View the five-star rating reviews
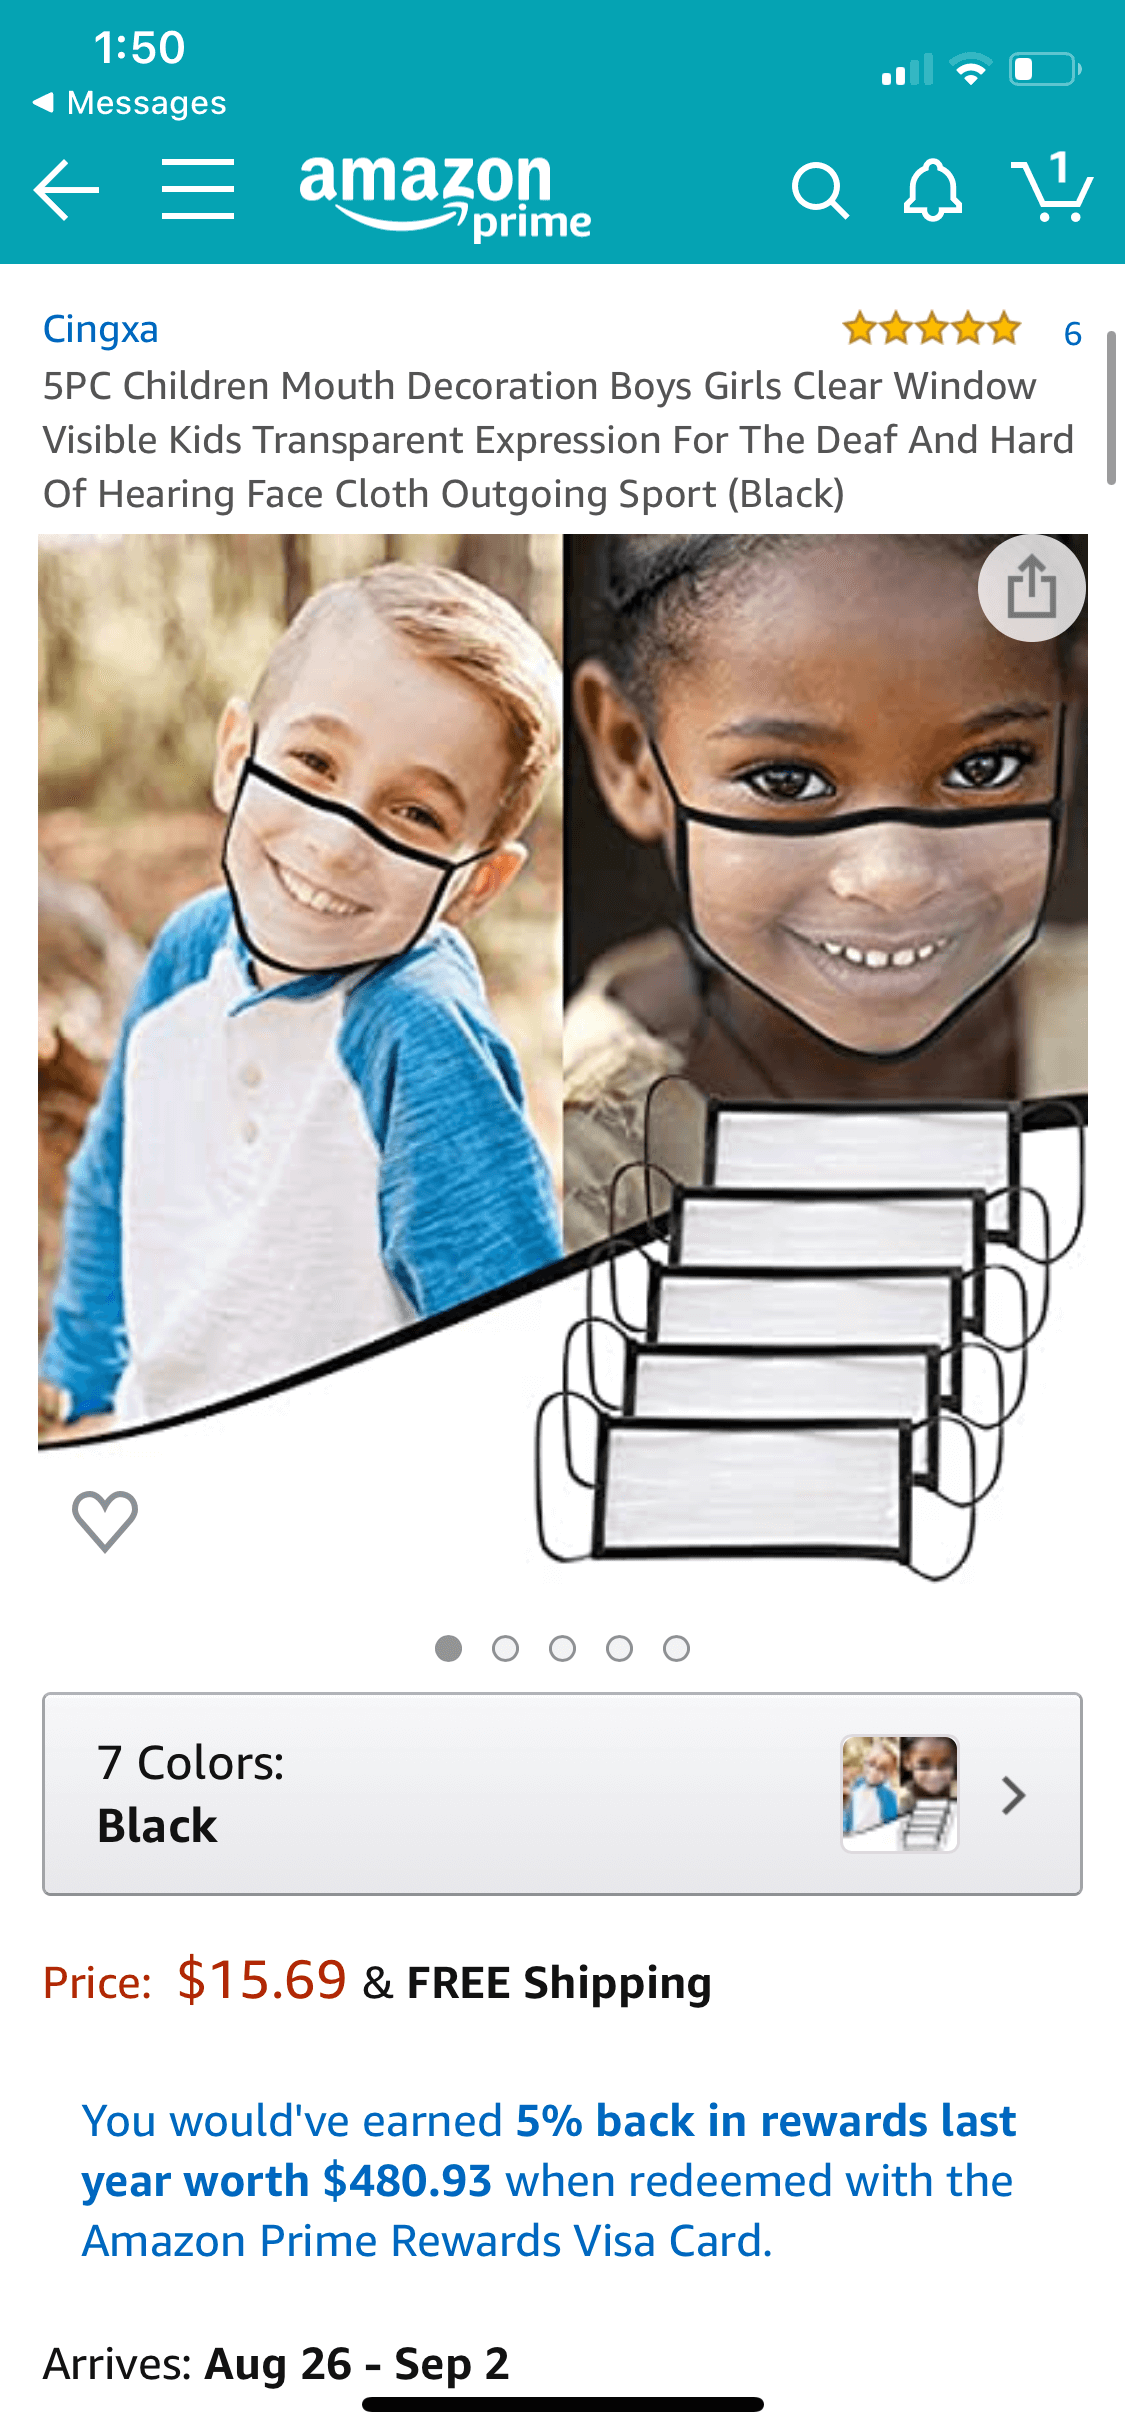Image resolution: width=1125 pixels, height=2436 pixels. (932, 328)
